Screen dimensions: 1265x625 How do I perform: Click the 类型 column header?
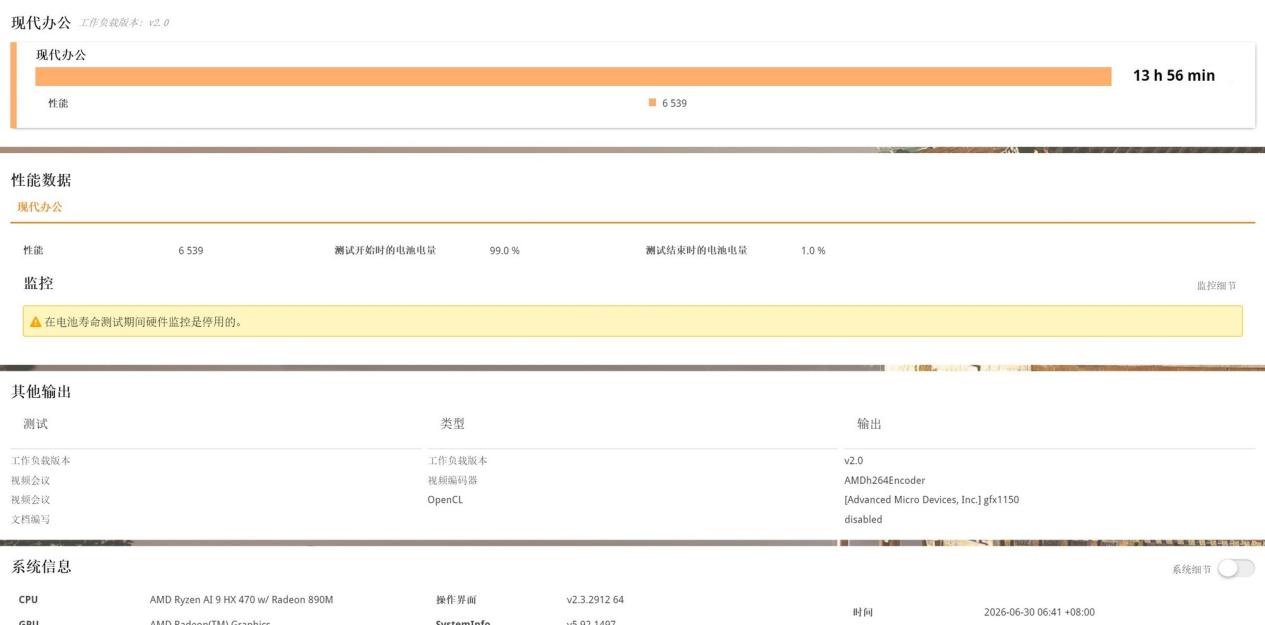[452, 424]
